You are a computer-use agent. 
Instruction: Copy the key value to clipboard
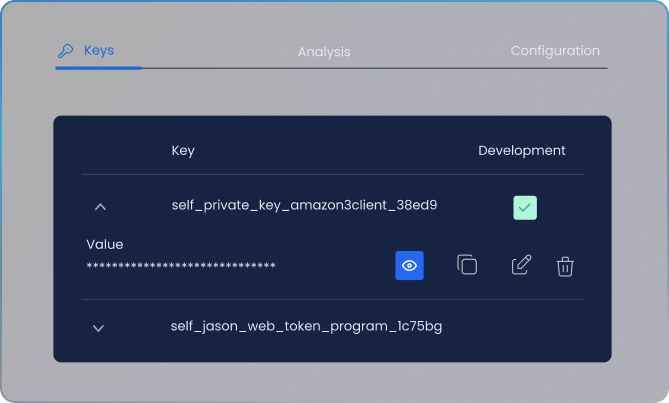tap(467, 265)
